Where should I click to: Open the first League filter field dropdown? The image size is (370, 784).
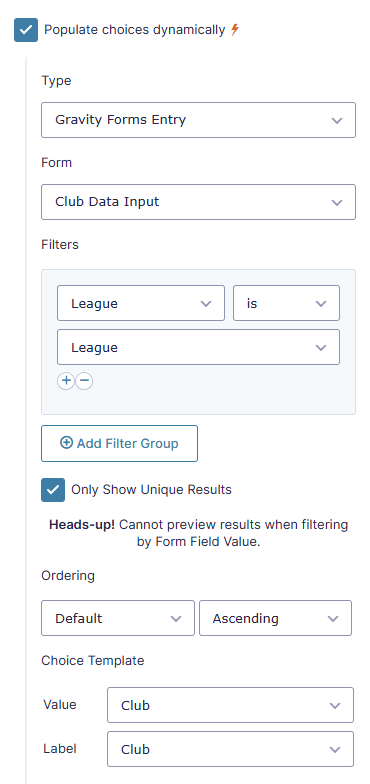[x=141, y=303]
